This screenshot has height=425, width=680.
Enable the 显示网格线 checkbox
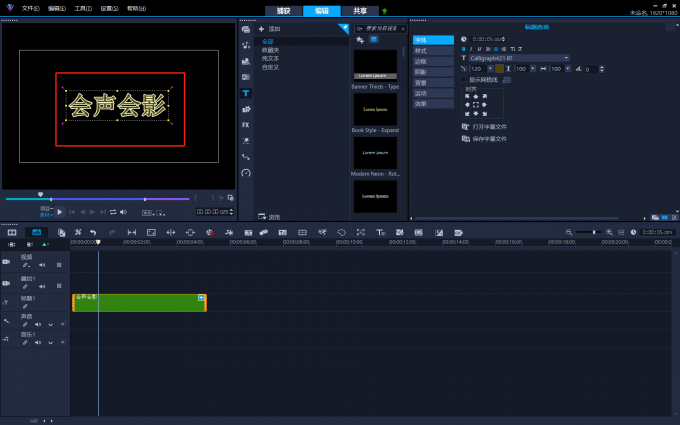click(465, 79)
